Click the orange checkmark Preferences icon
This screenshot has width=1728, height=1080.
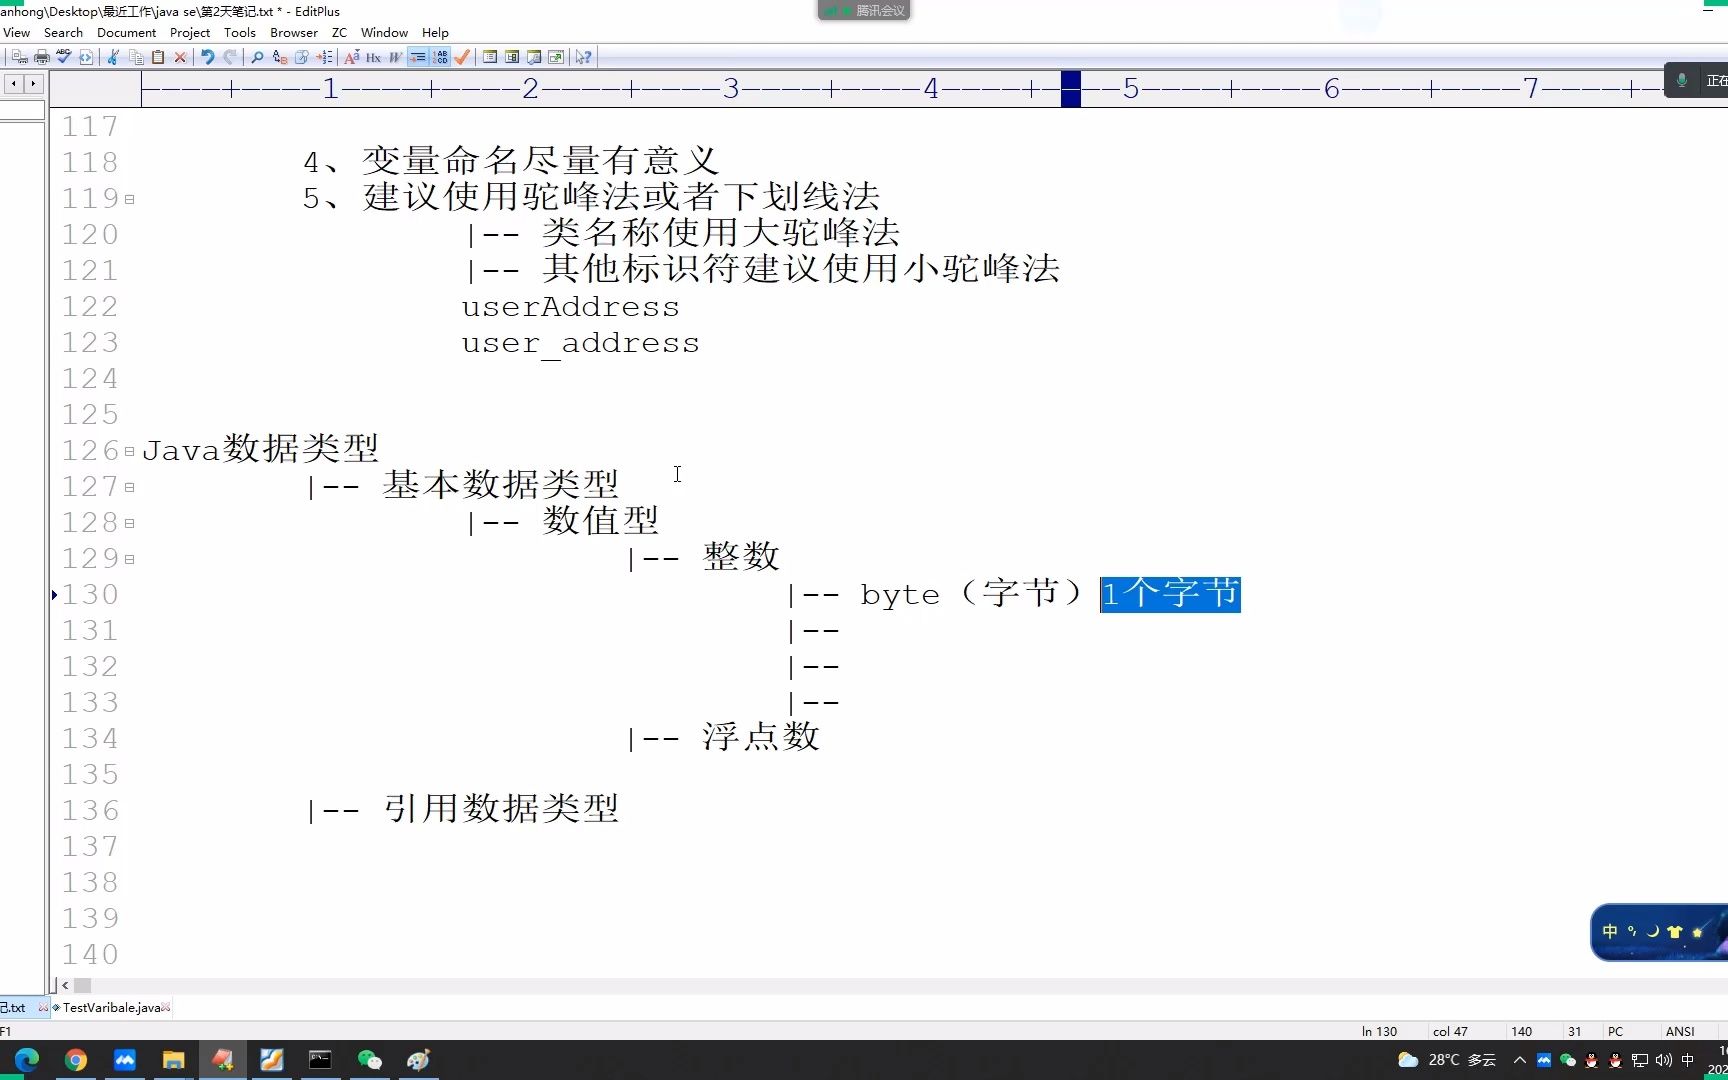click(x=462, y=57)
